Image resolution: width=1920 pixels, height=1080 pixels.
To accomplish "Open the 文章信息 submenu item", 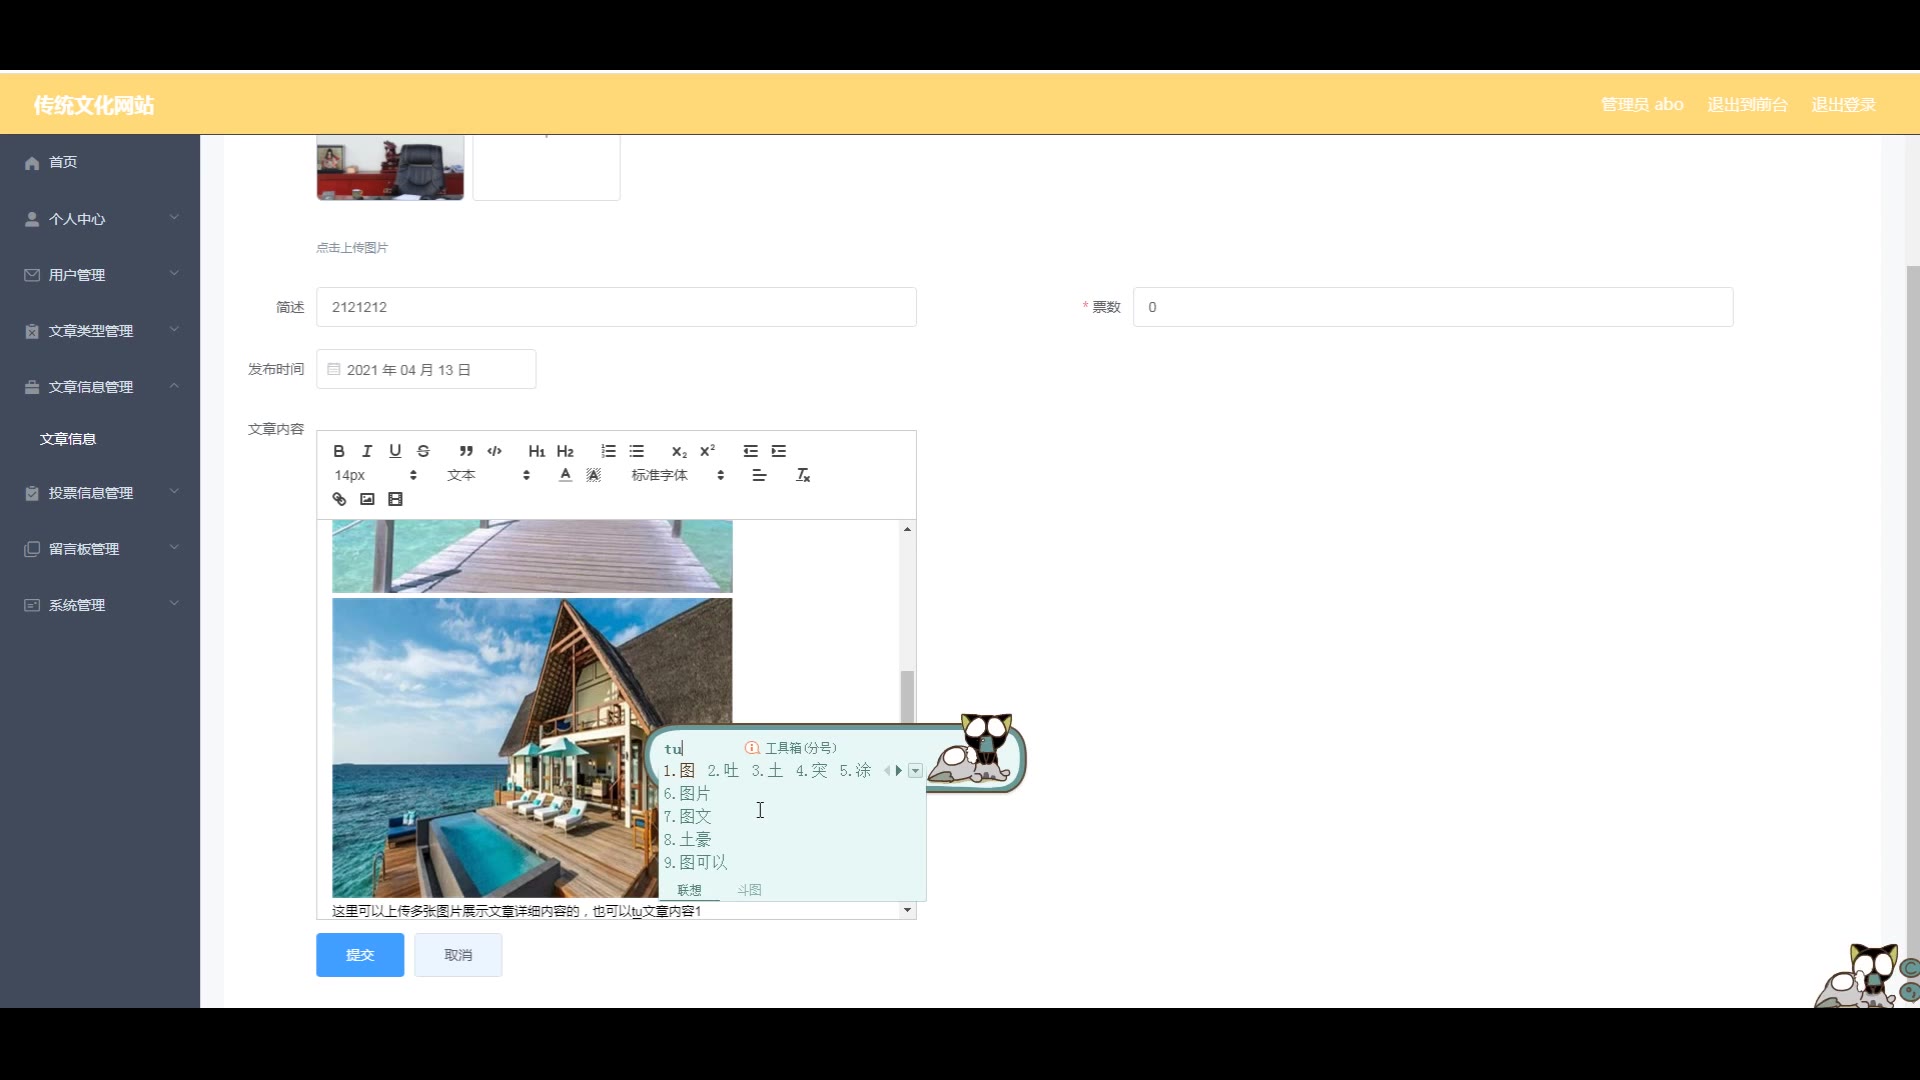I will (x=68, y=439).
